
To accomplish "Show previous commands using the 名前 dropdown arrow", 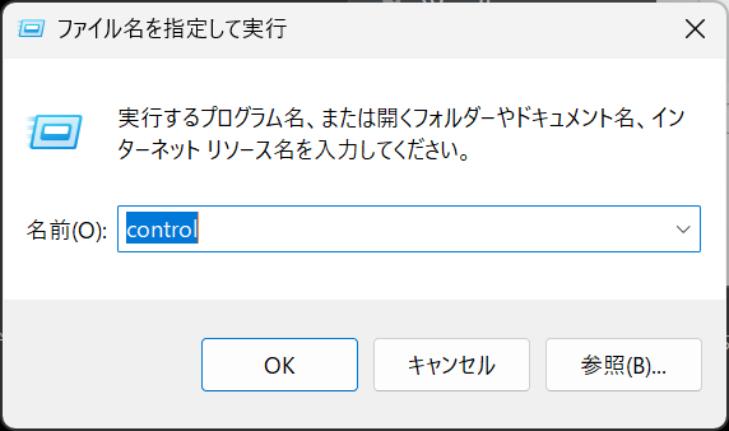I will coord(683,229).
